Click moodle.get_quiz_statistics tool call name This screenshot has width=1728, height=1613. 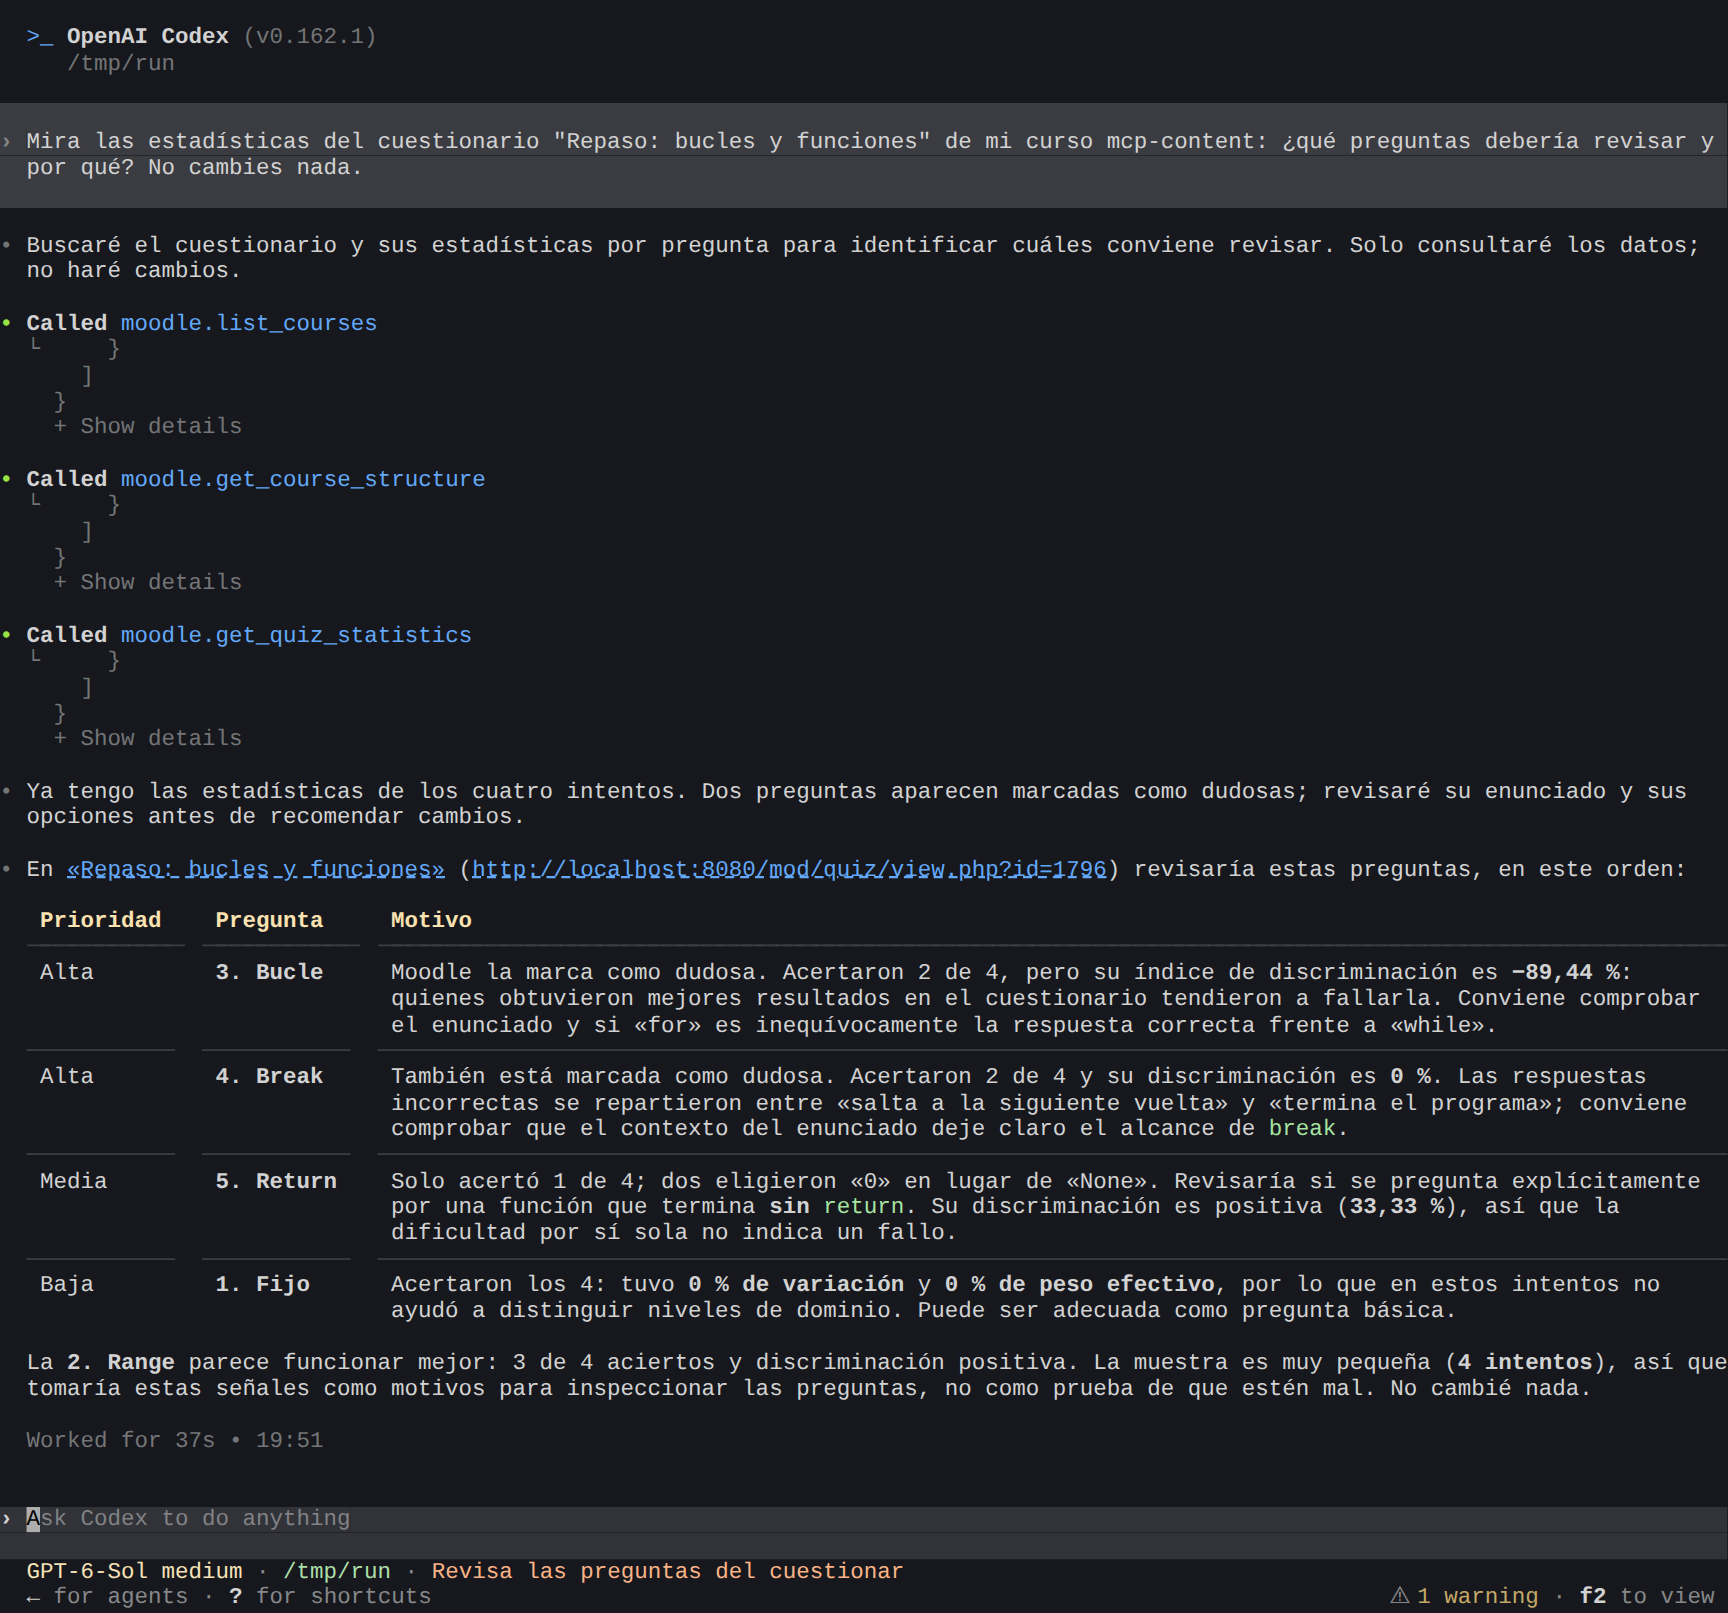click(x=296, y=635)
